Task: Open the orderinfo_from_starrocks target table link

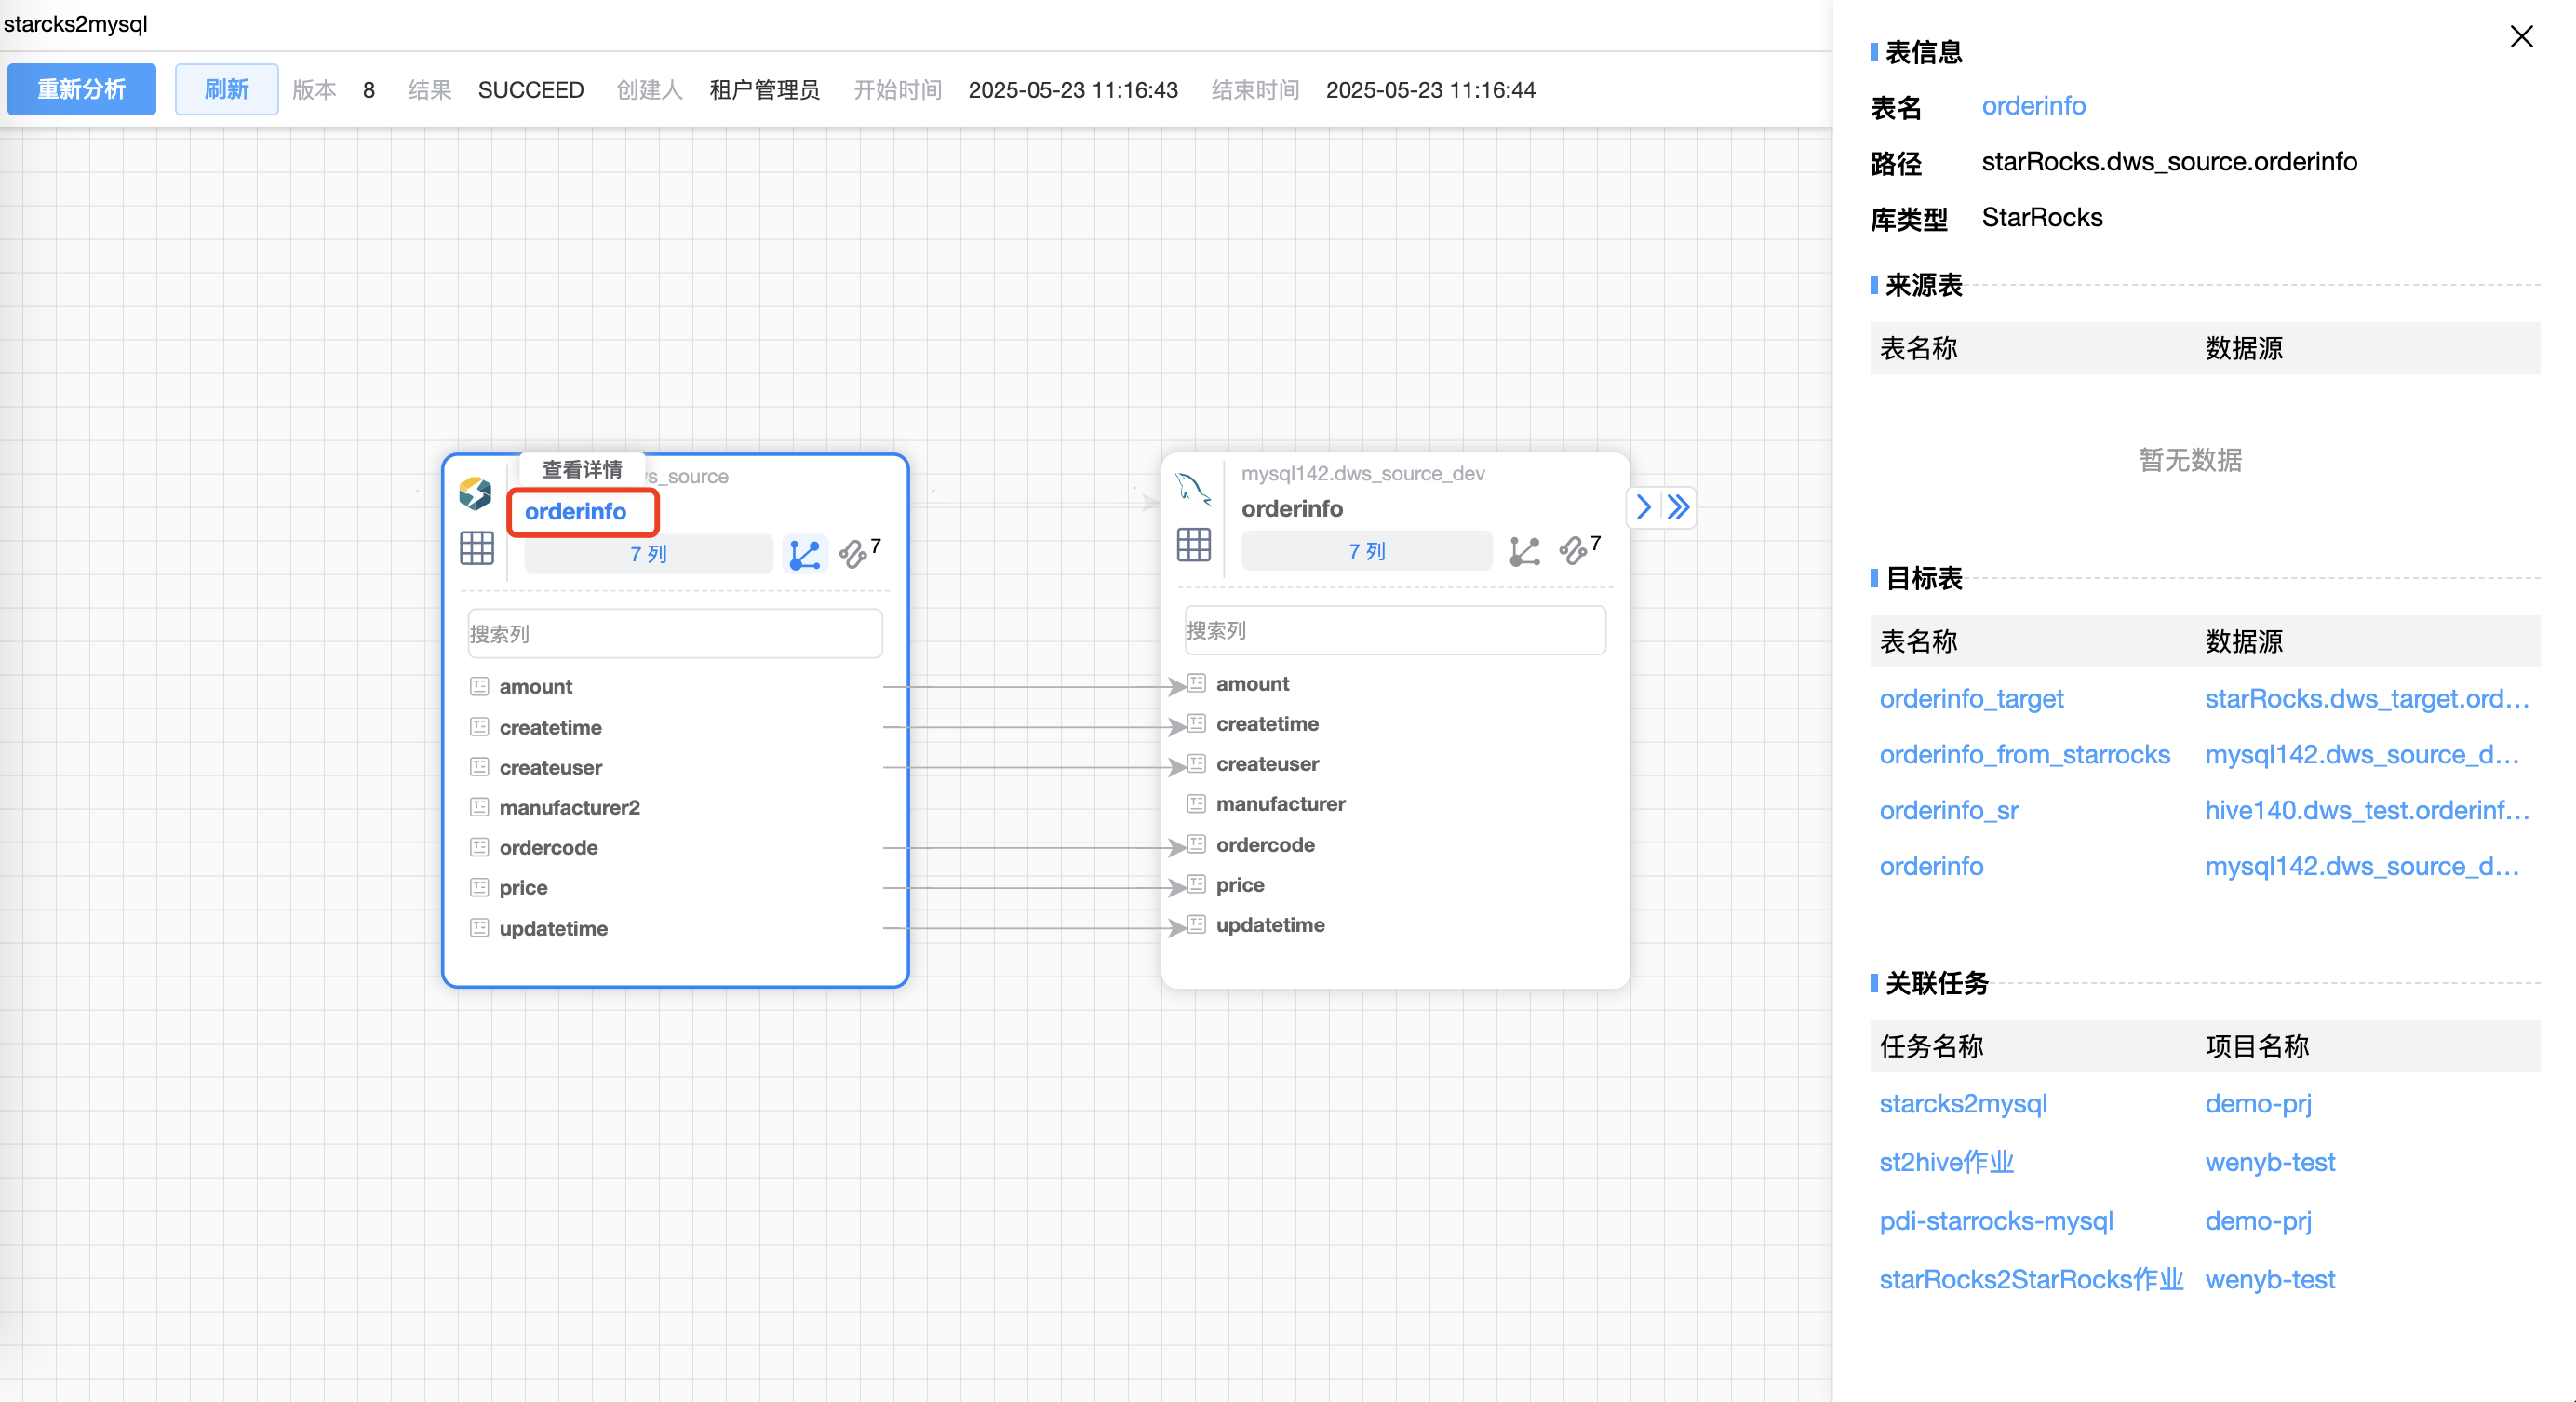Action: click(2024, 755)
